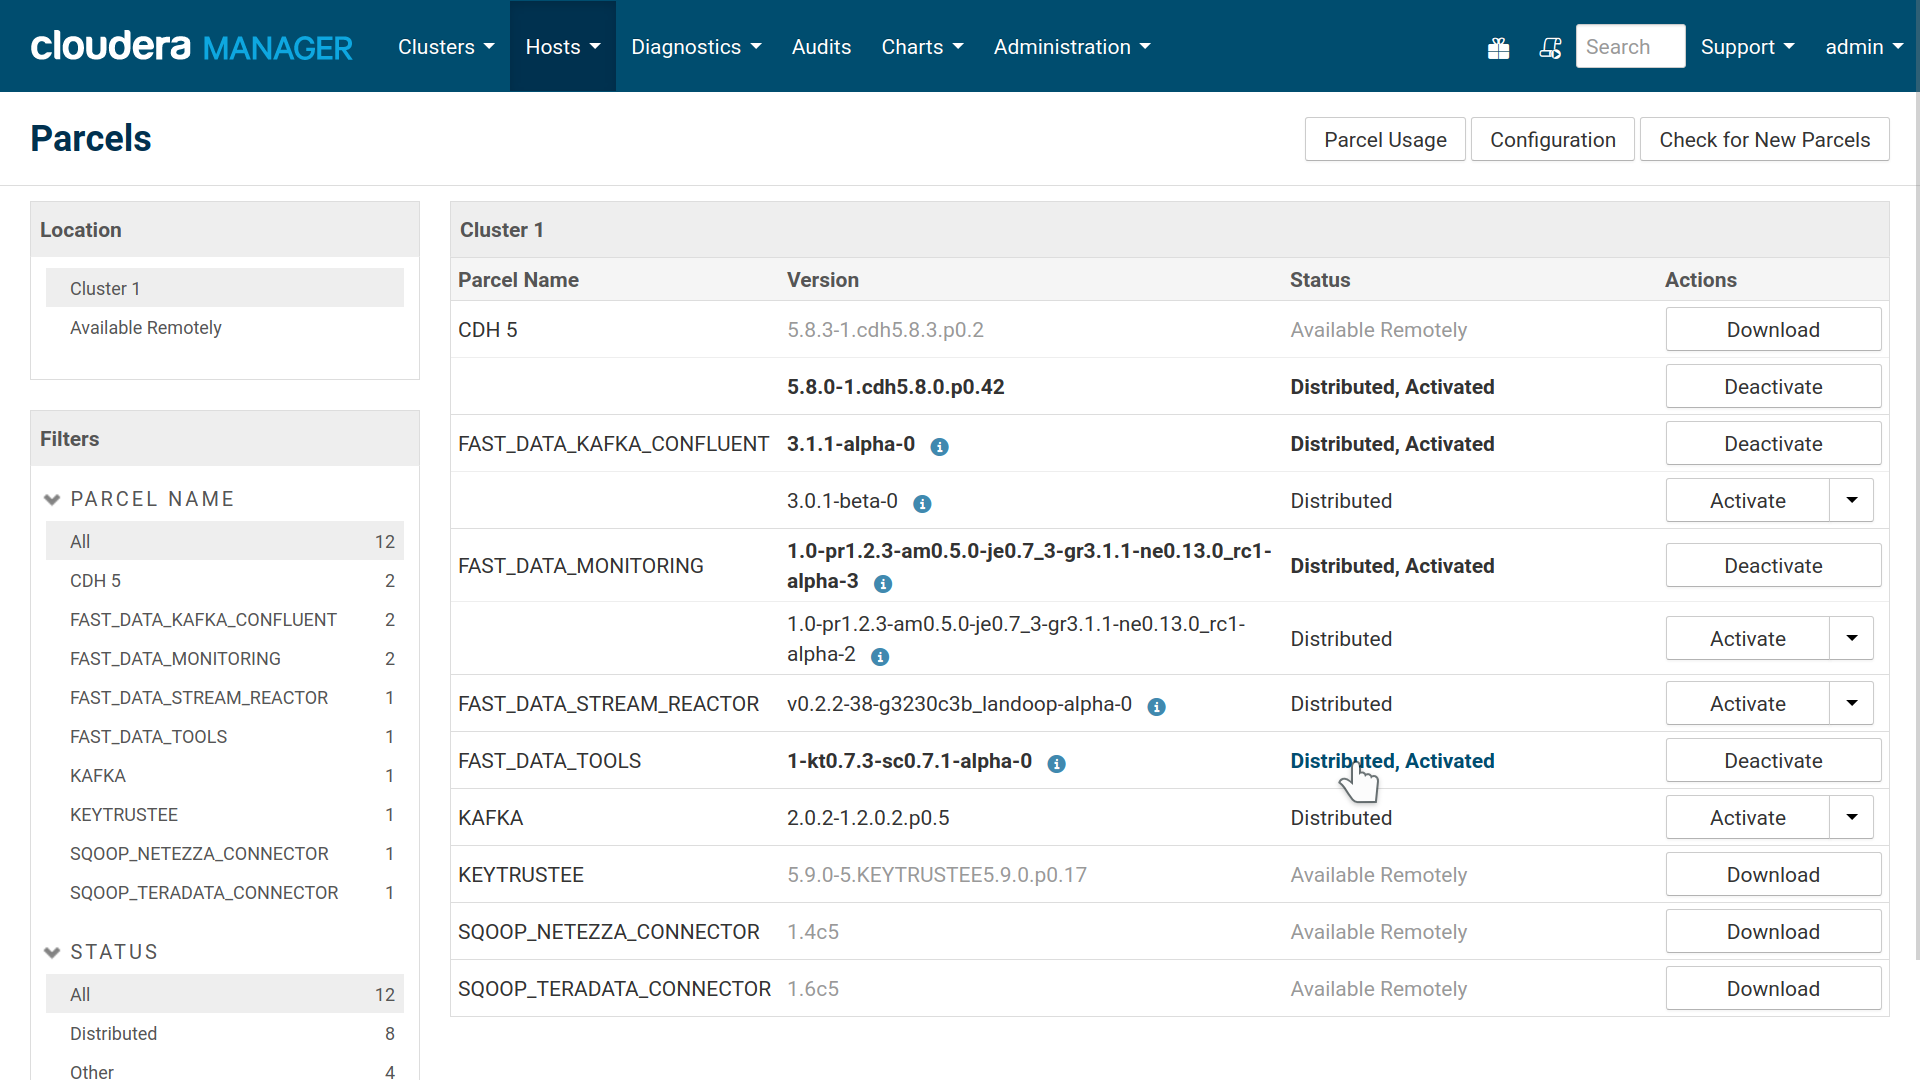This screenshot has height=1080, width=1920.
Task: Click version 2.0.2-1.2.0.2.p0.5 text
Action: [868, 818]
